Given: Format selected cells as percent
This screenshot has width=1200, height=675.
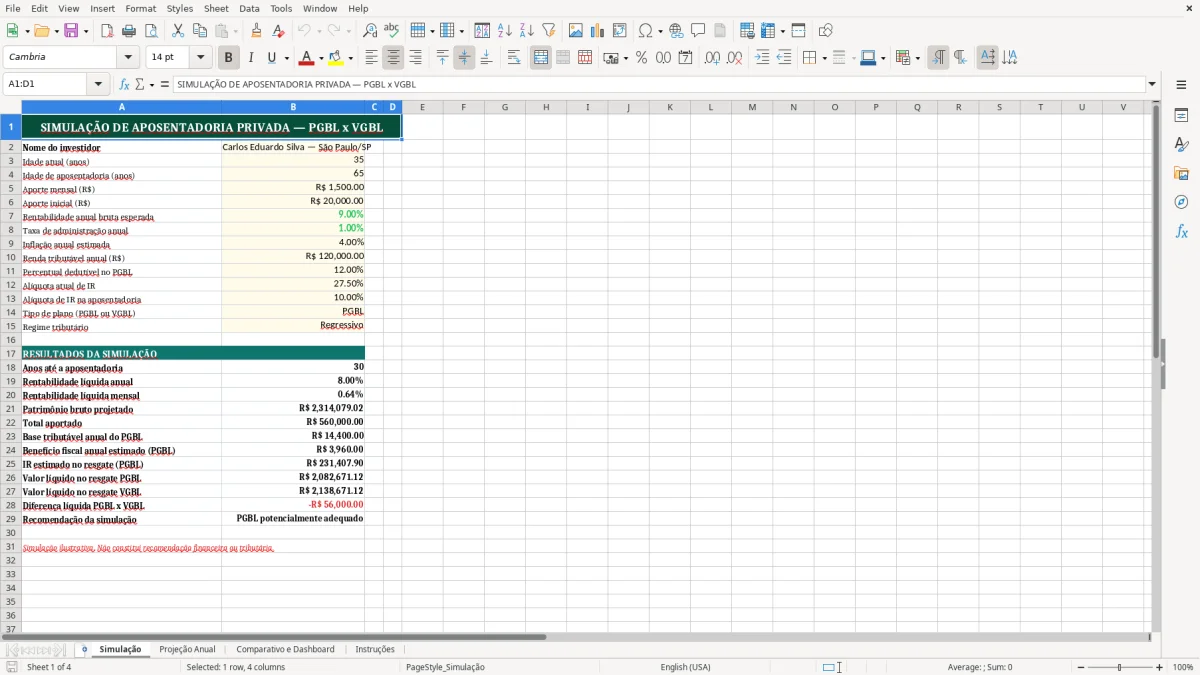Looking at the screenshot, I should point(641,58).
